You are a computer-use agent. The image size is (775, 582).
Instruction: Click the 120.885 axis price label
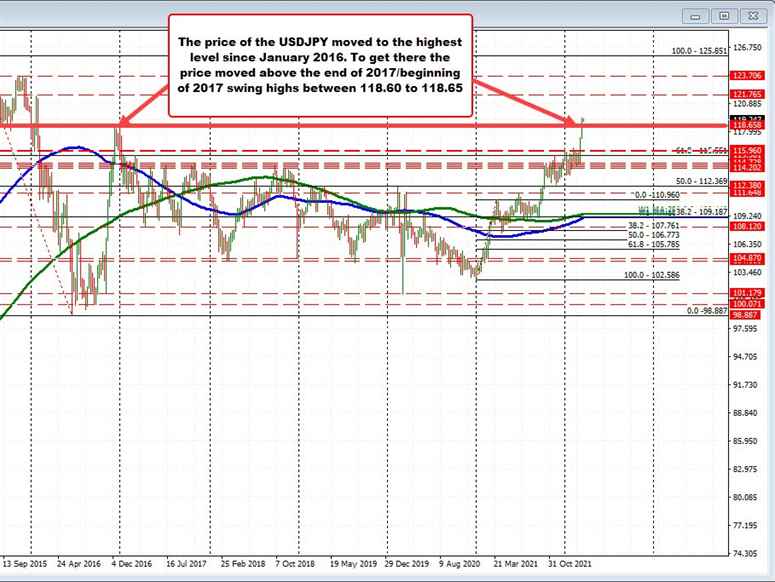[x=747, y=104]
